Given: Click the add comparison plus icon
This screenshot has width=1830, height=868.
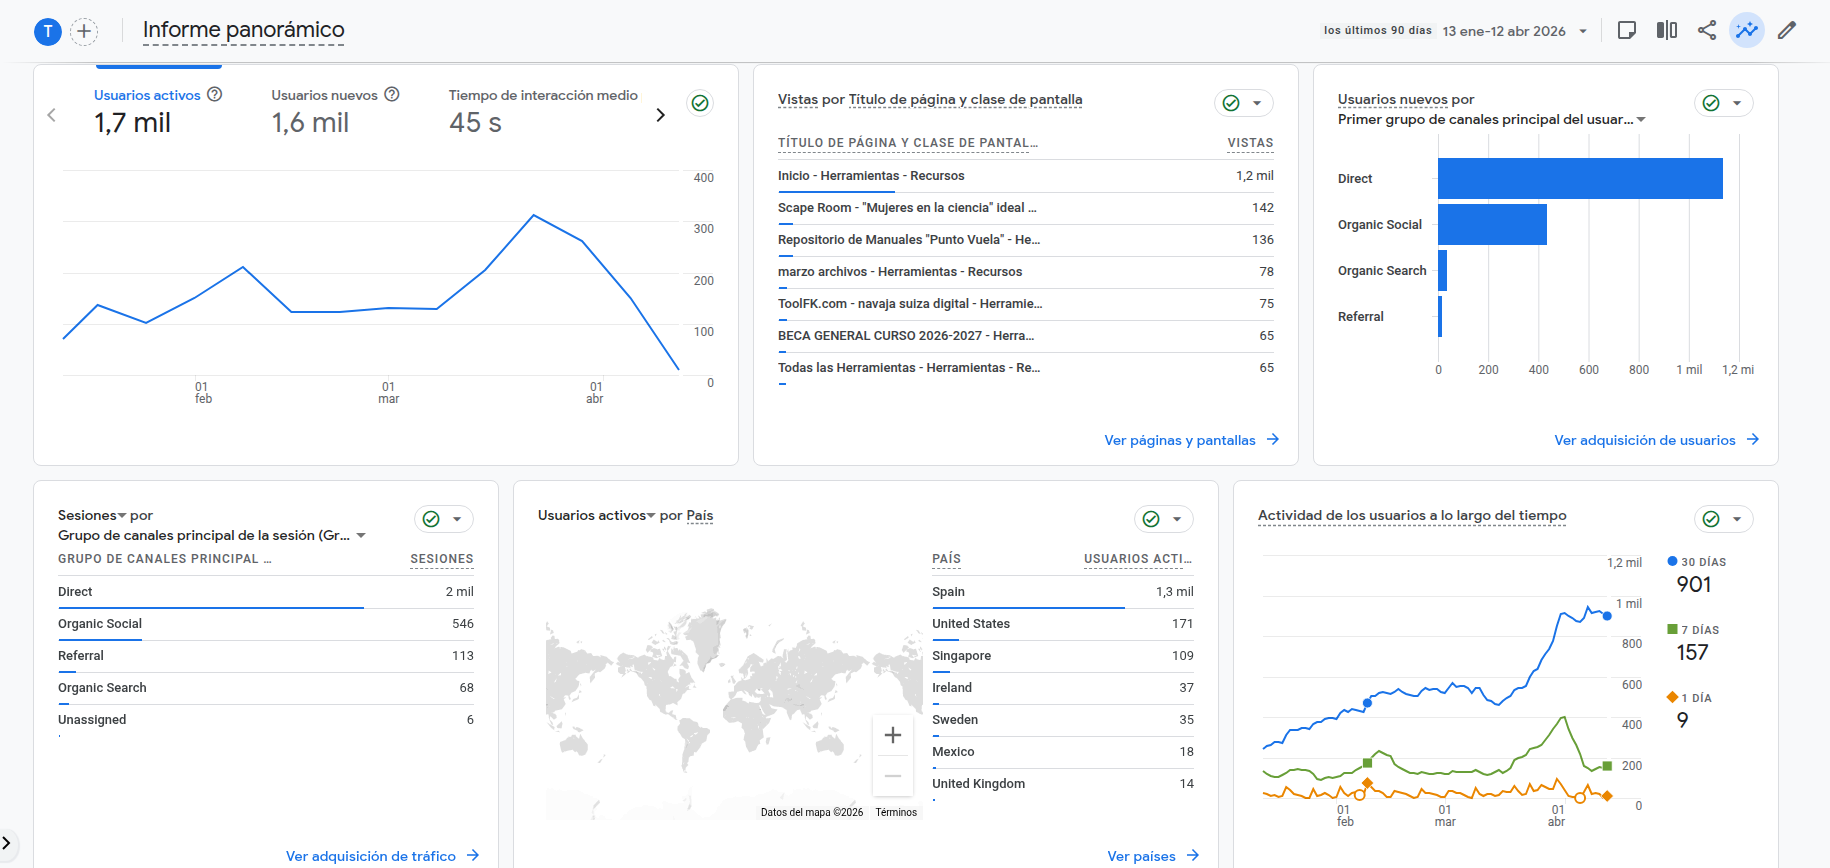Looking at the screenshot, I should [x=84, y=32].
